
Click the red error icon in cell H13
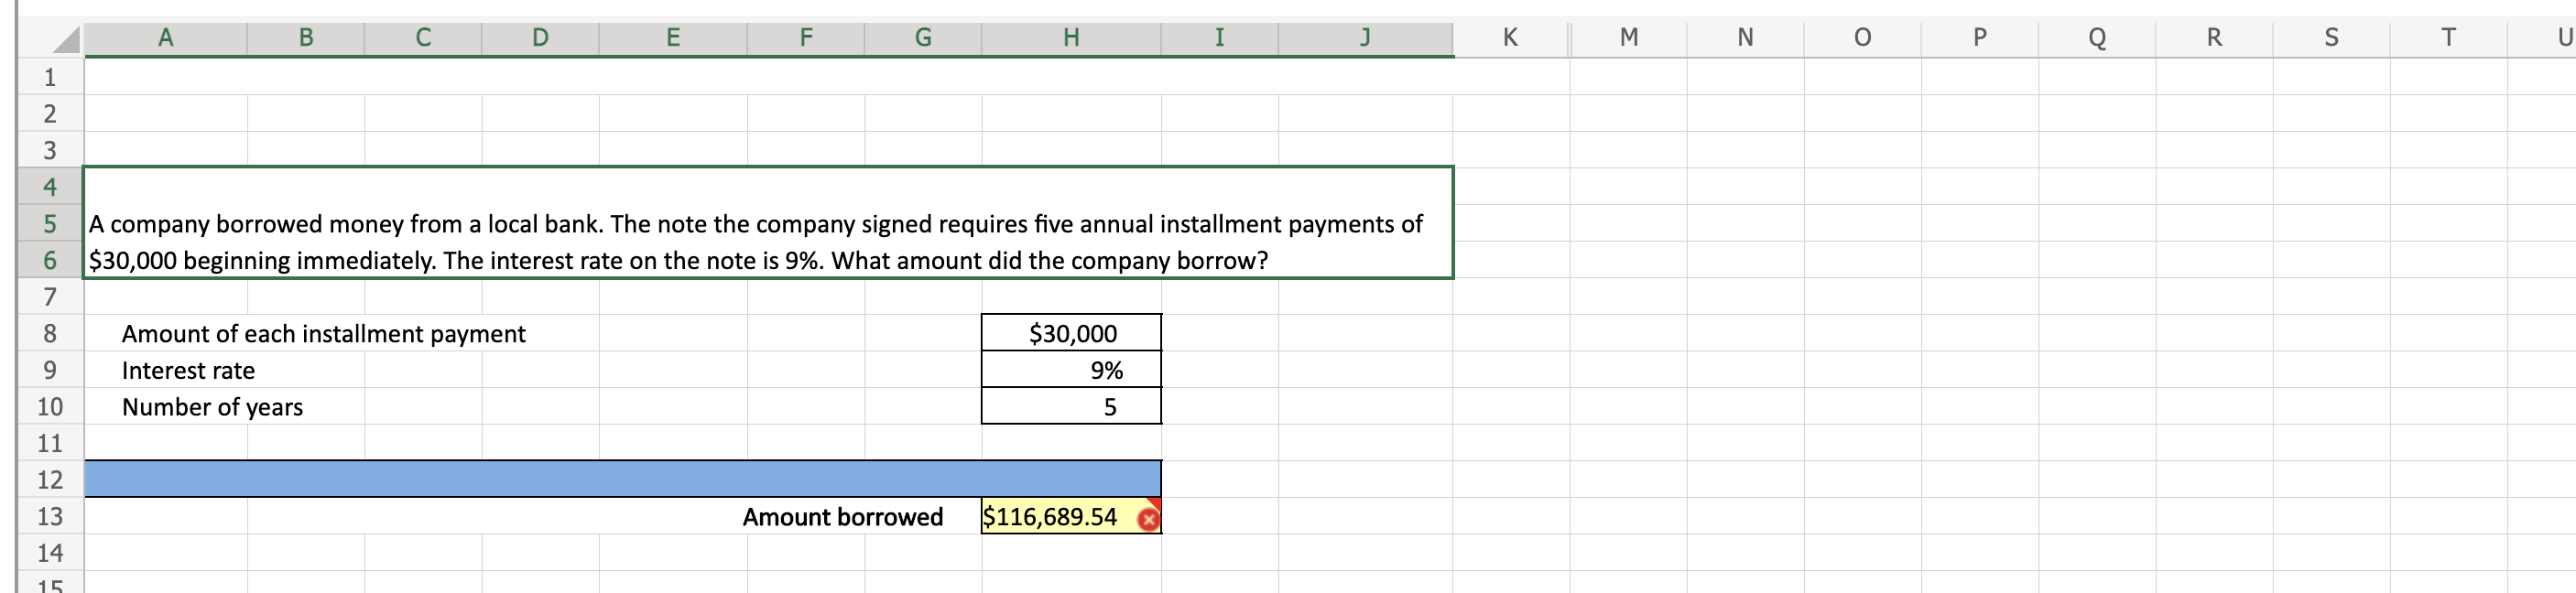click(1148, 519)
